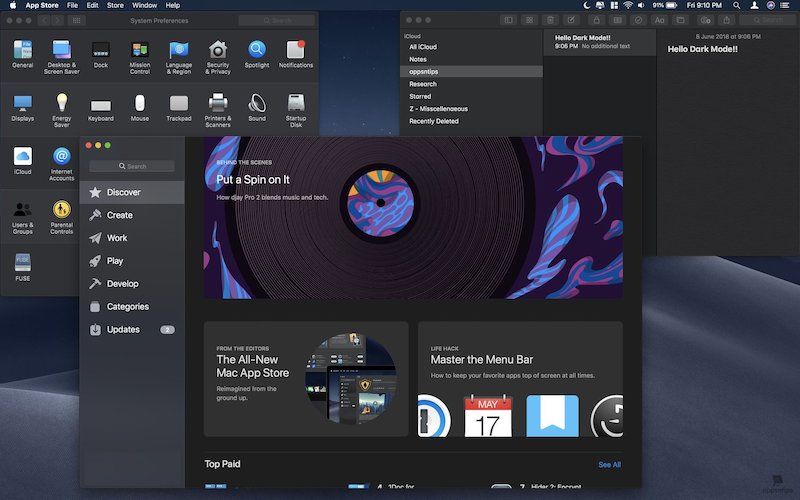The width and height of the screenshot is (800, 500).
Task: Click the Wi-Fi icon in menu bar
Action: (x=627, y=6)
